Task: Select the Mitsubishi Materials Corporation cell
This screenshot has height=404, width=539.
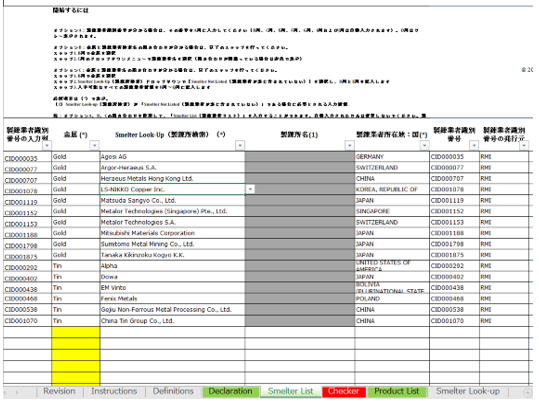Action: click(x=172, y=233)
